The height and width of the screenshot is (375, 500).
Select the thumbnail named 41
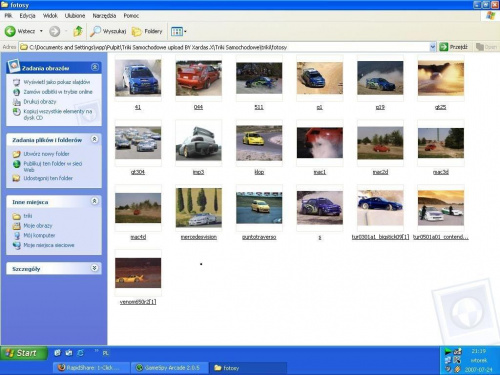pyautogui.click(x=138, y=78)
